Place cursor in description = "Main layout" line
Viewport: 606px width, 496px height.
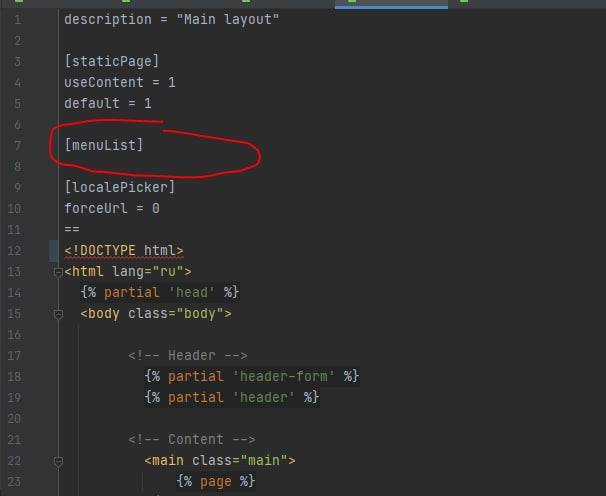pyautogui.click(x=172, y=19)
